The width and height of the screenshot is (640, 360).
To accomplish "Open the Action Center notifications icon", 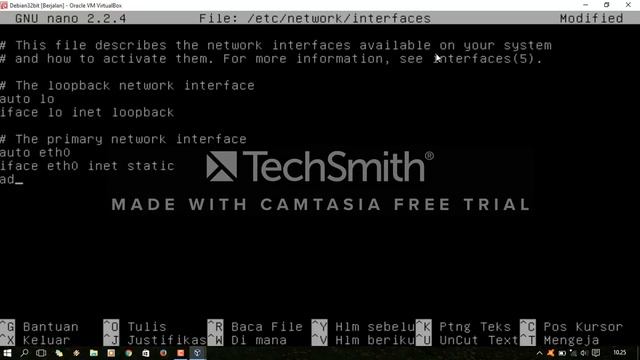I will (x=596, y=353).
